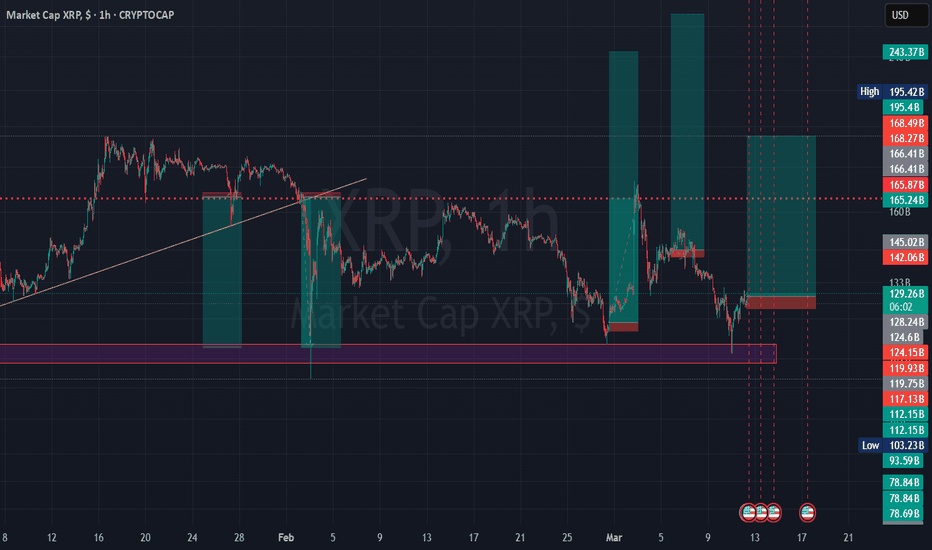Click the 16 date on the time axis
Viewport: 932px width, 550px height.
tap(99, 538)
